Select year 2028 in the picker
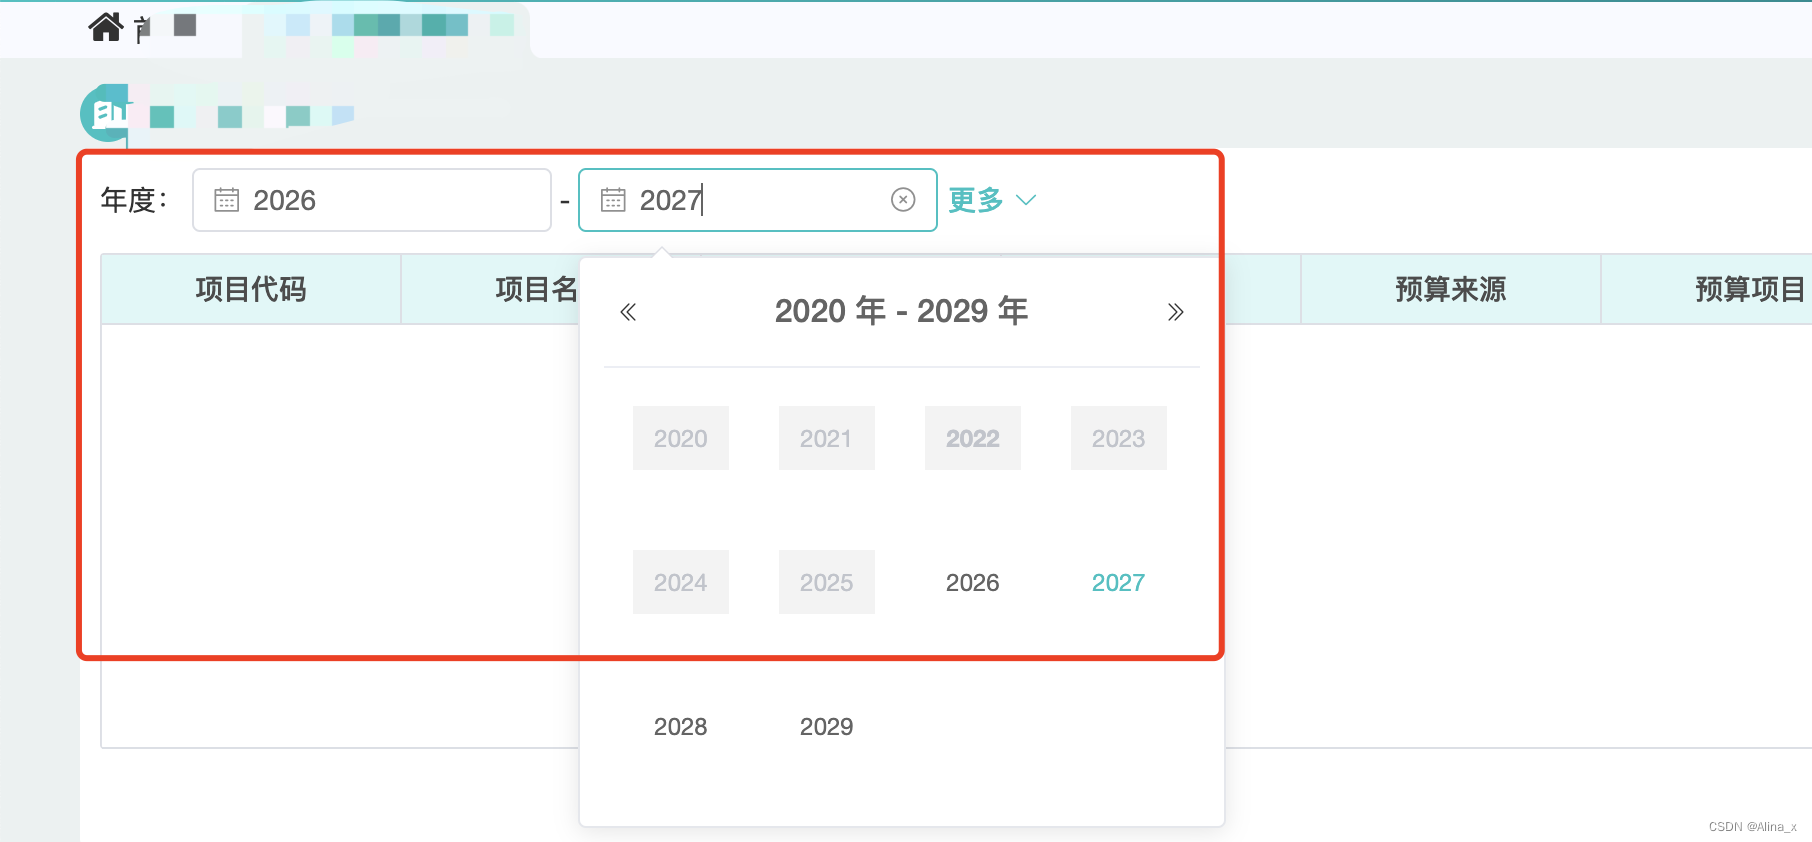The height and width of the screenshot is (842, 1812). click(680, 726)
